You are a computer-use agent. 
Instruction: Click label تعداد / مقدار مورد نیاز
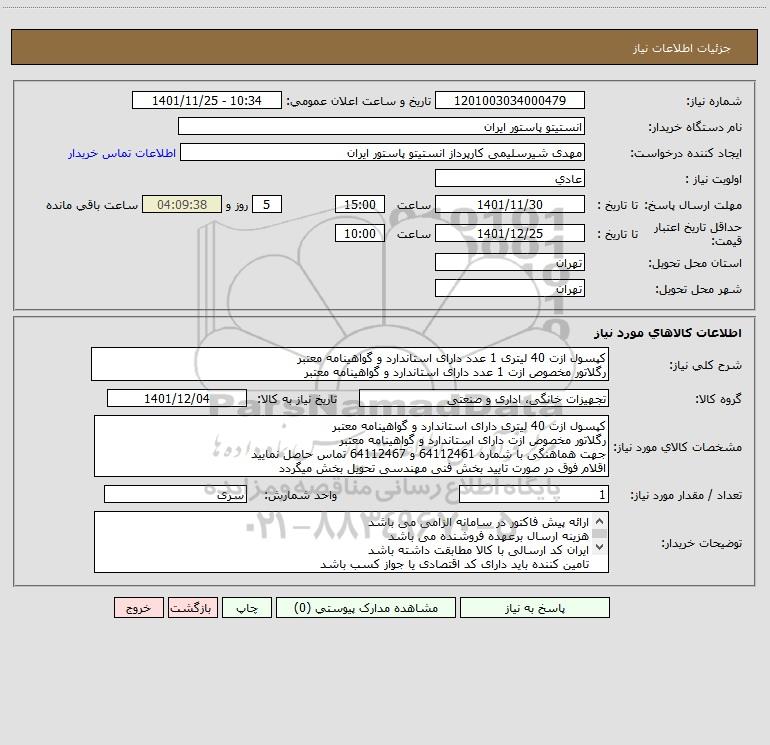point(686,496)
